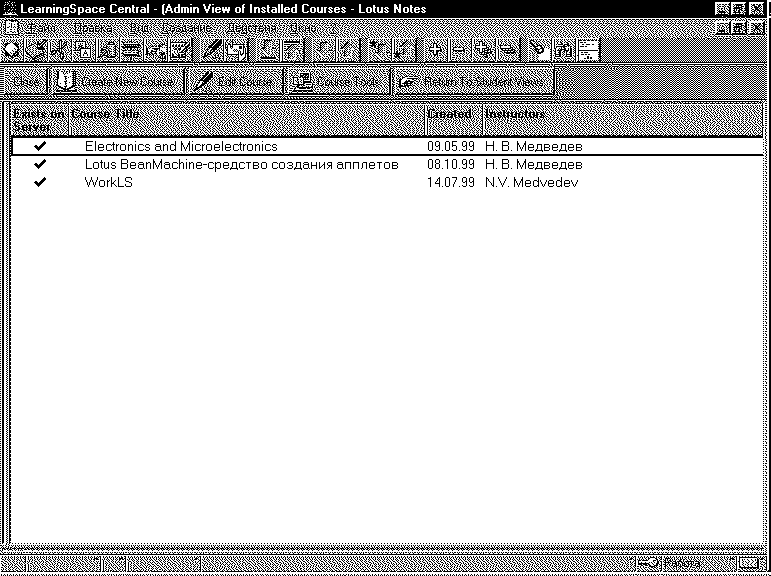This screenshot has height=576, width=771.
Task: Click the key icon in the status bar
Action: 648,564
